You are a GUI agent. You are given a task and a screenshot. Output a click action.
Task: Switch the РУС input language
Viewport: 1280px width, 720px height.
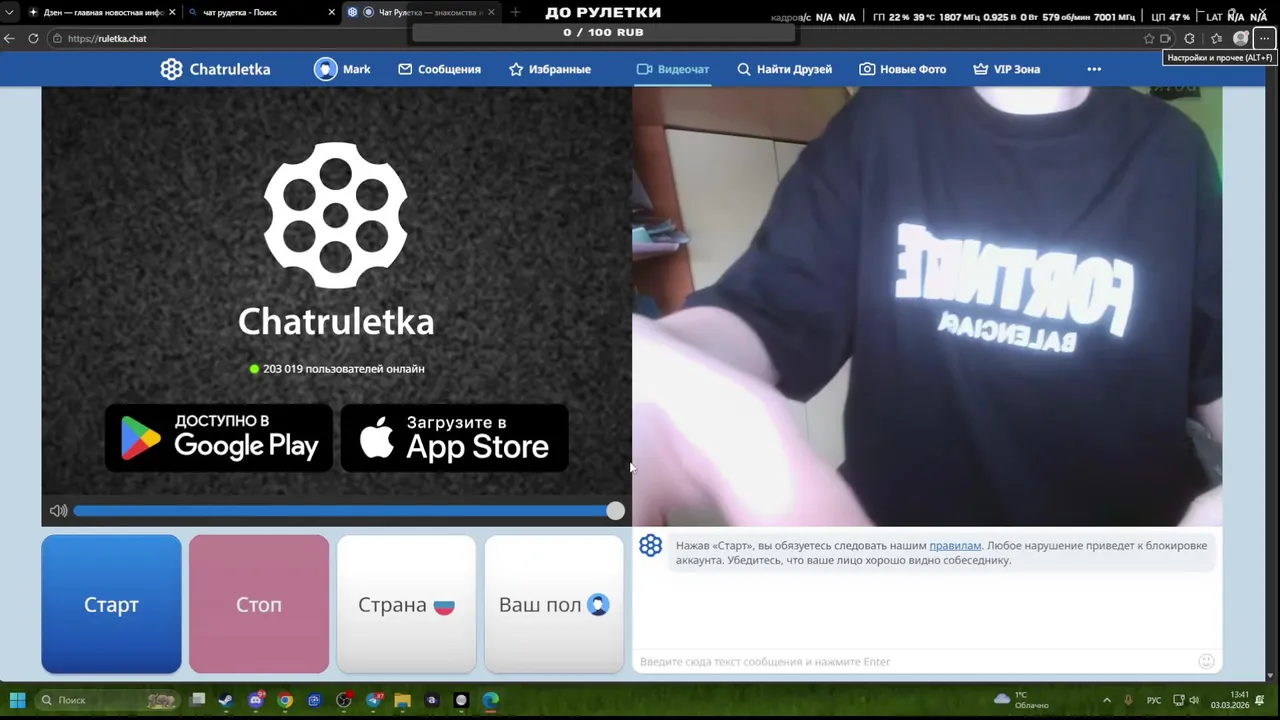[x=1154, y=700]
